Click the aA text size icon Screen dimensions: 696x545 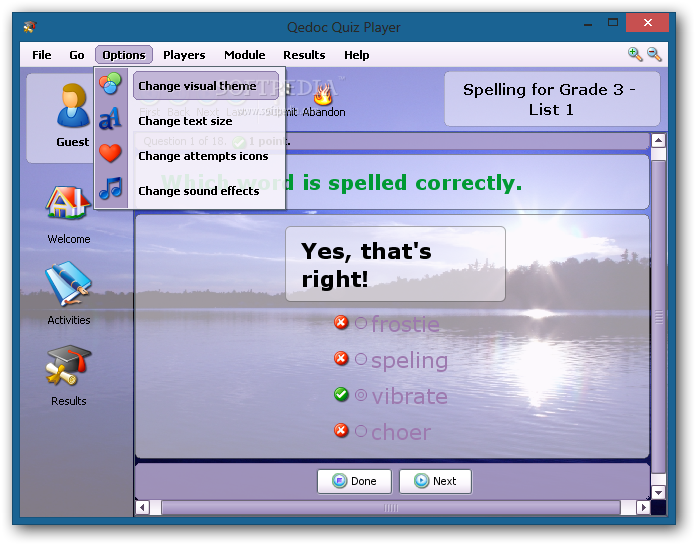click(x=110, y=118)
